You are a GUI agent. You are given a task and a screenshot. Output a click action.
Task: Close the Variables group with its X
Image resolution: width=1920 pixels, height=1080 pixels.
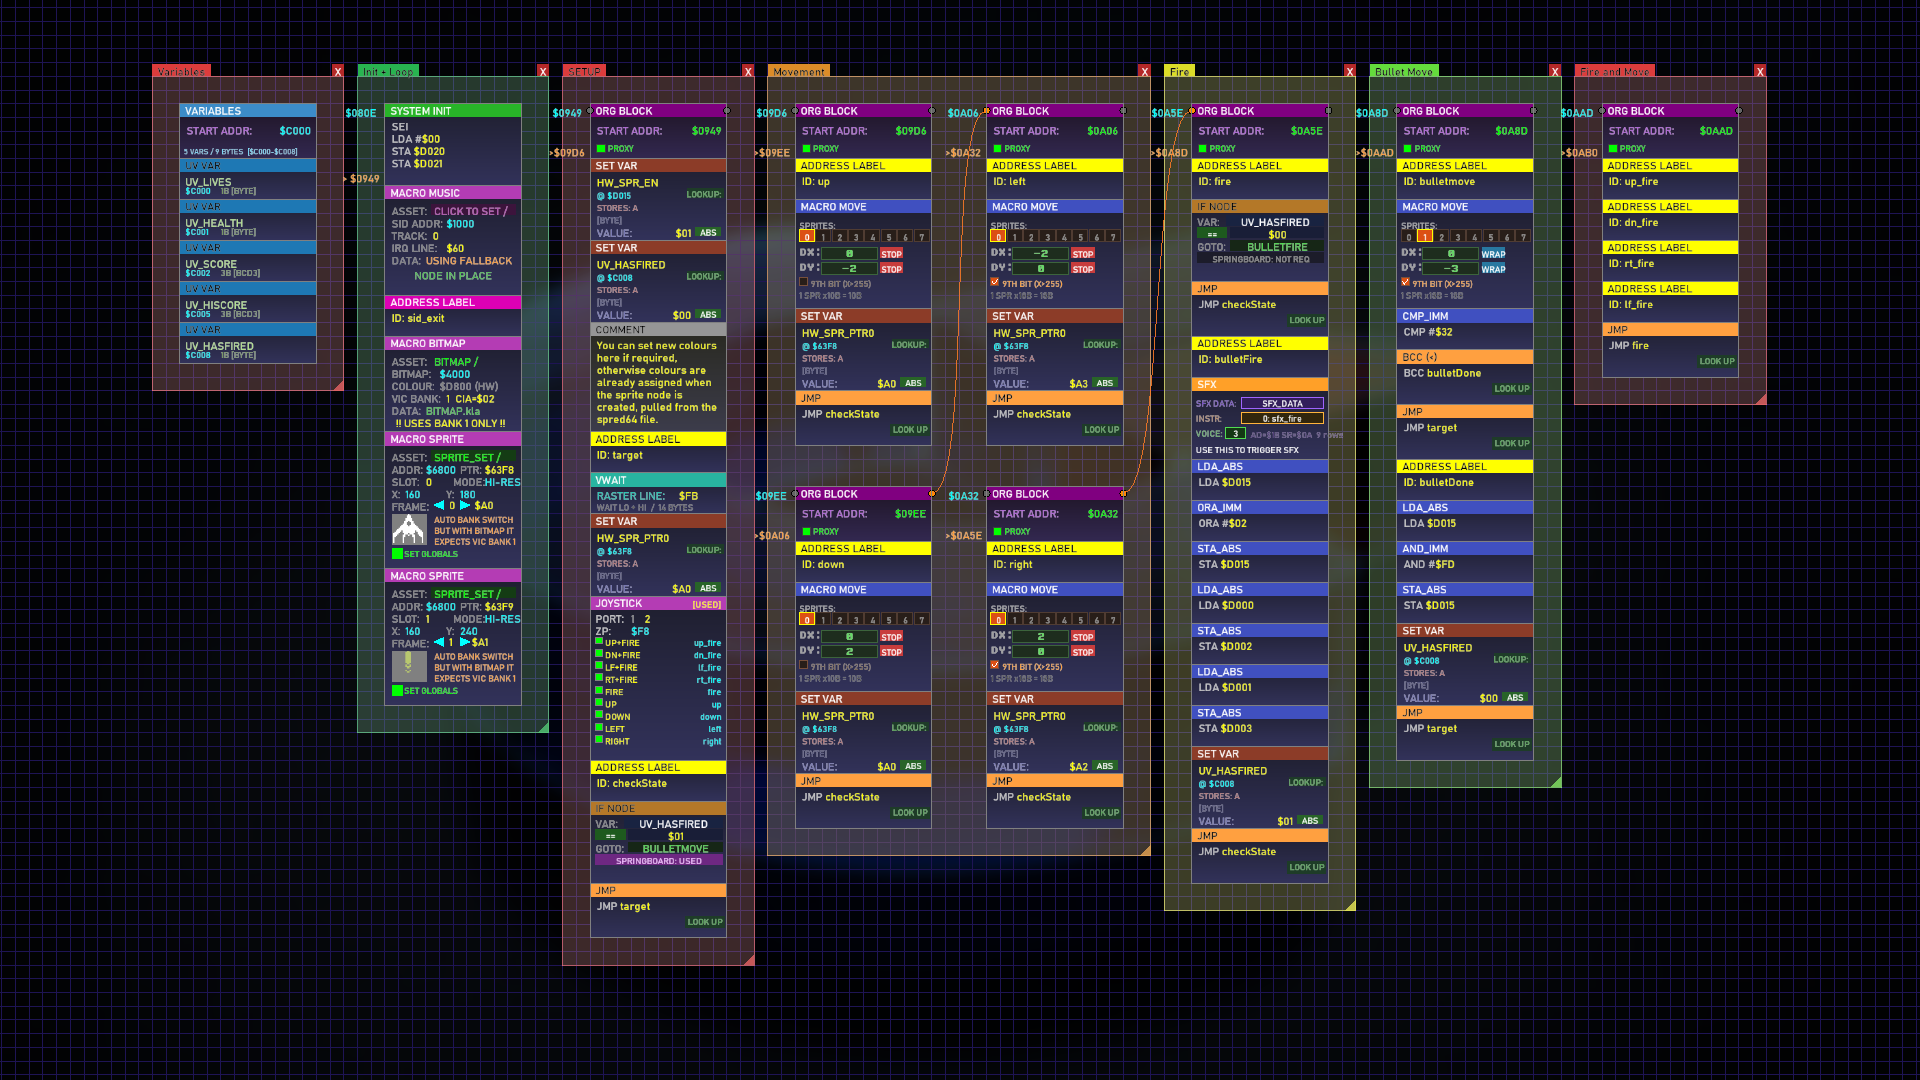click(338, 72)
